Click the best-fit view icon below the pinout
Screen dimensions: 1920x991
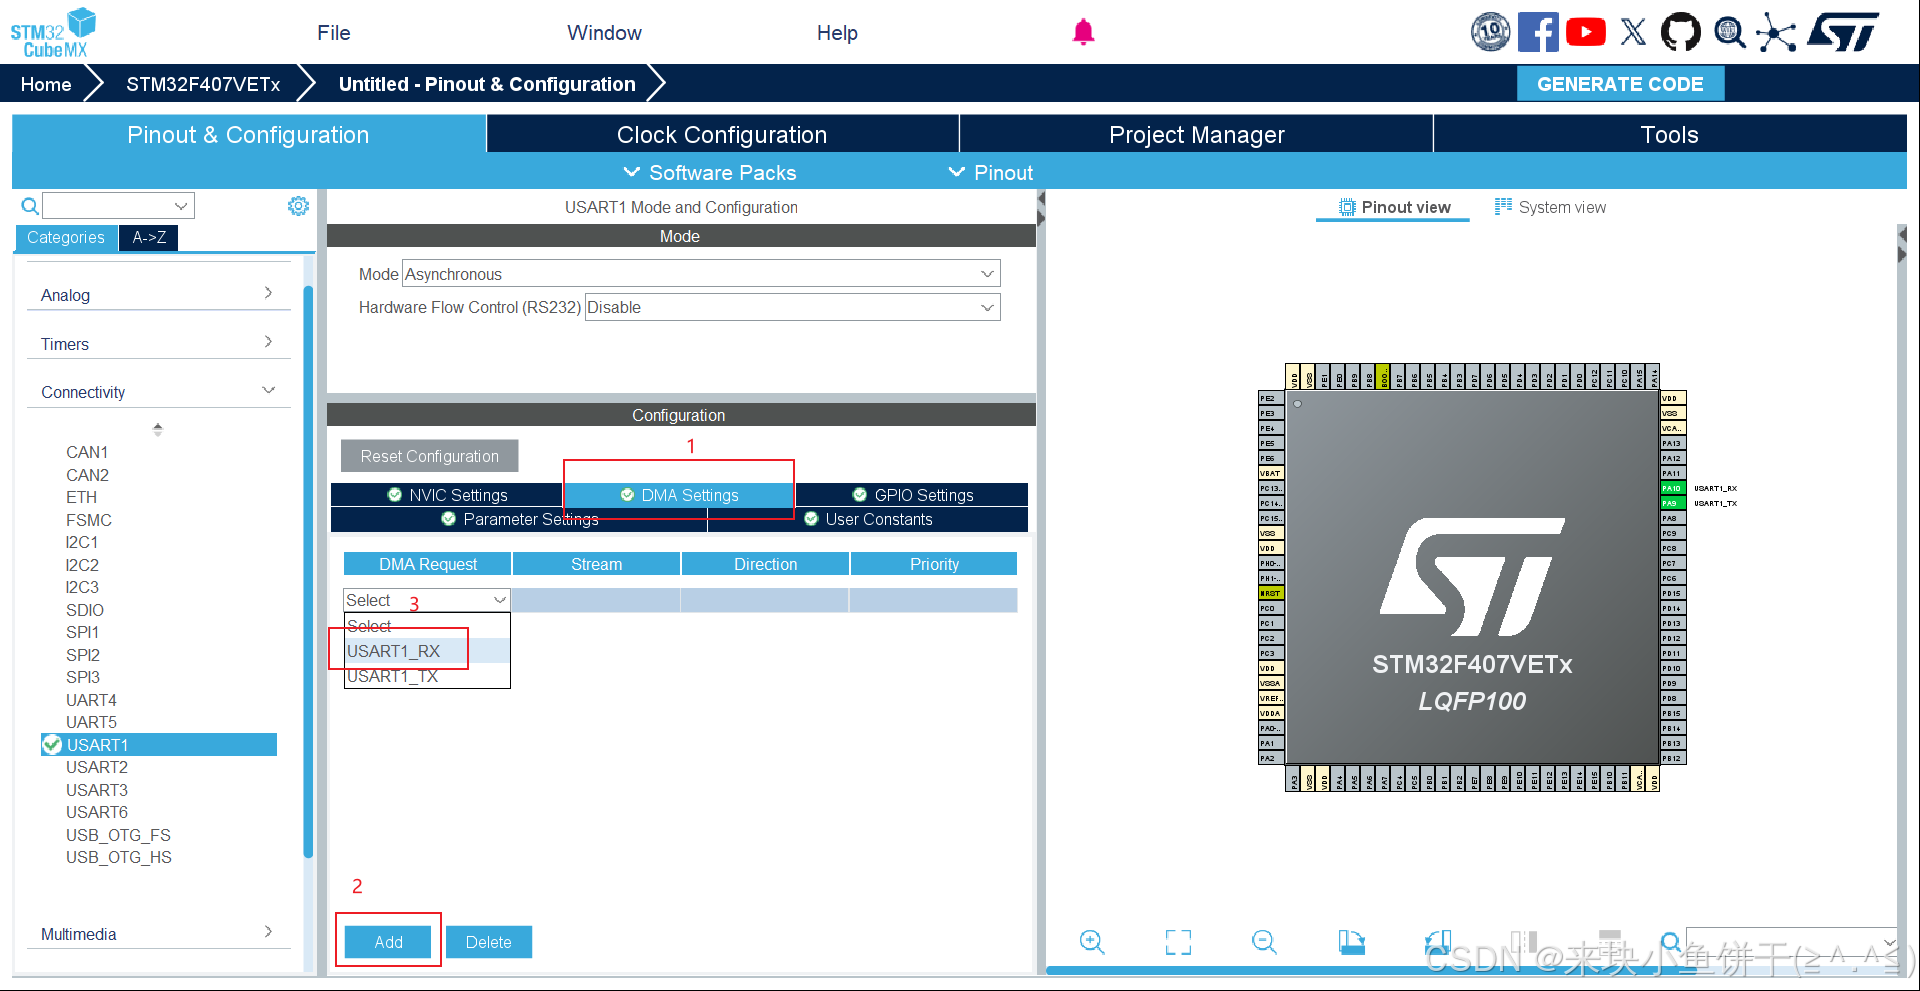tap(1177, 942)
